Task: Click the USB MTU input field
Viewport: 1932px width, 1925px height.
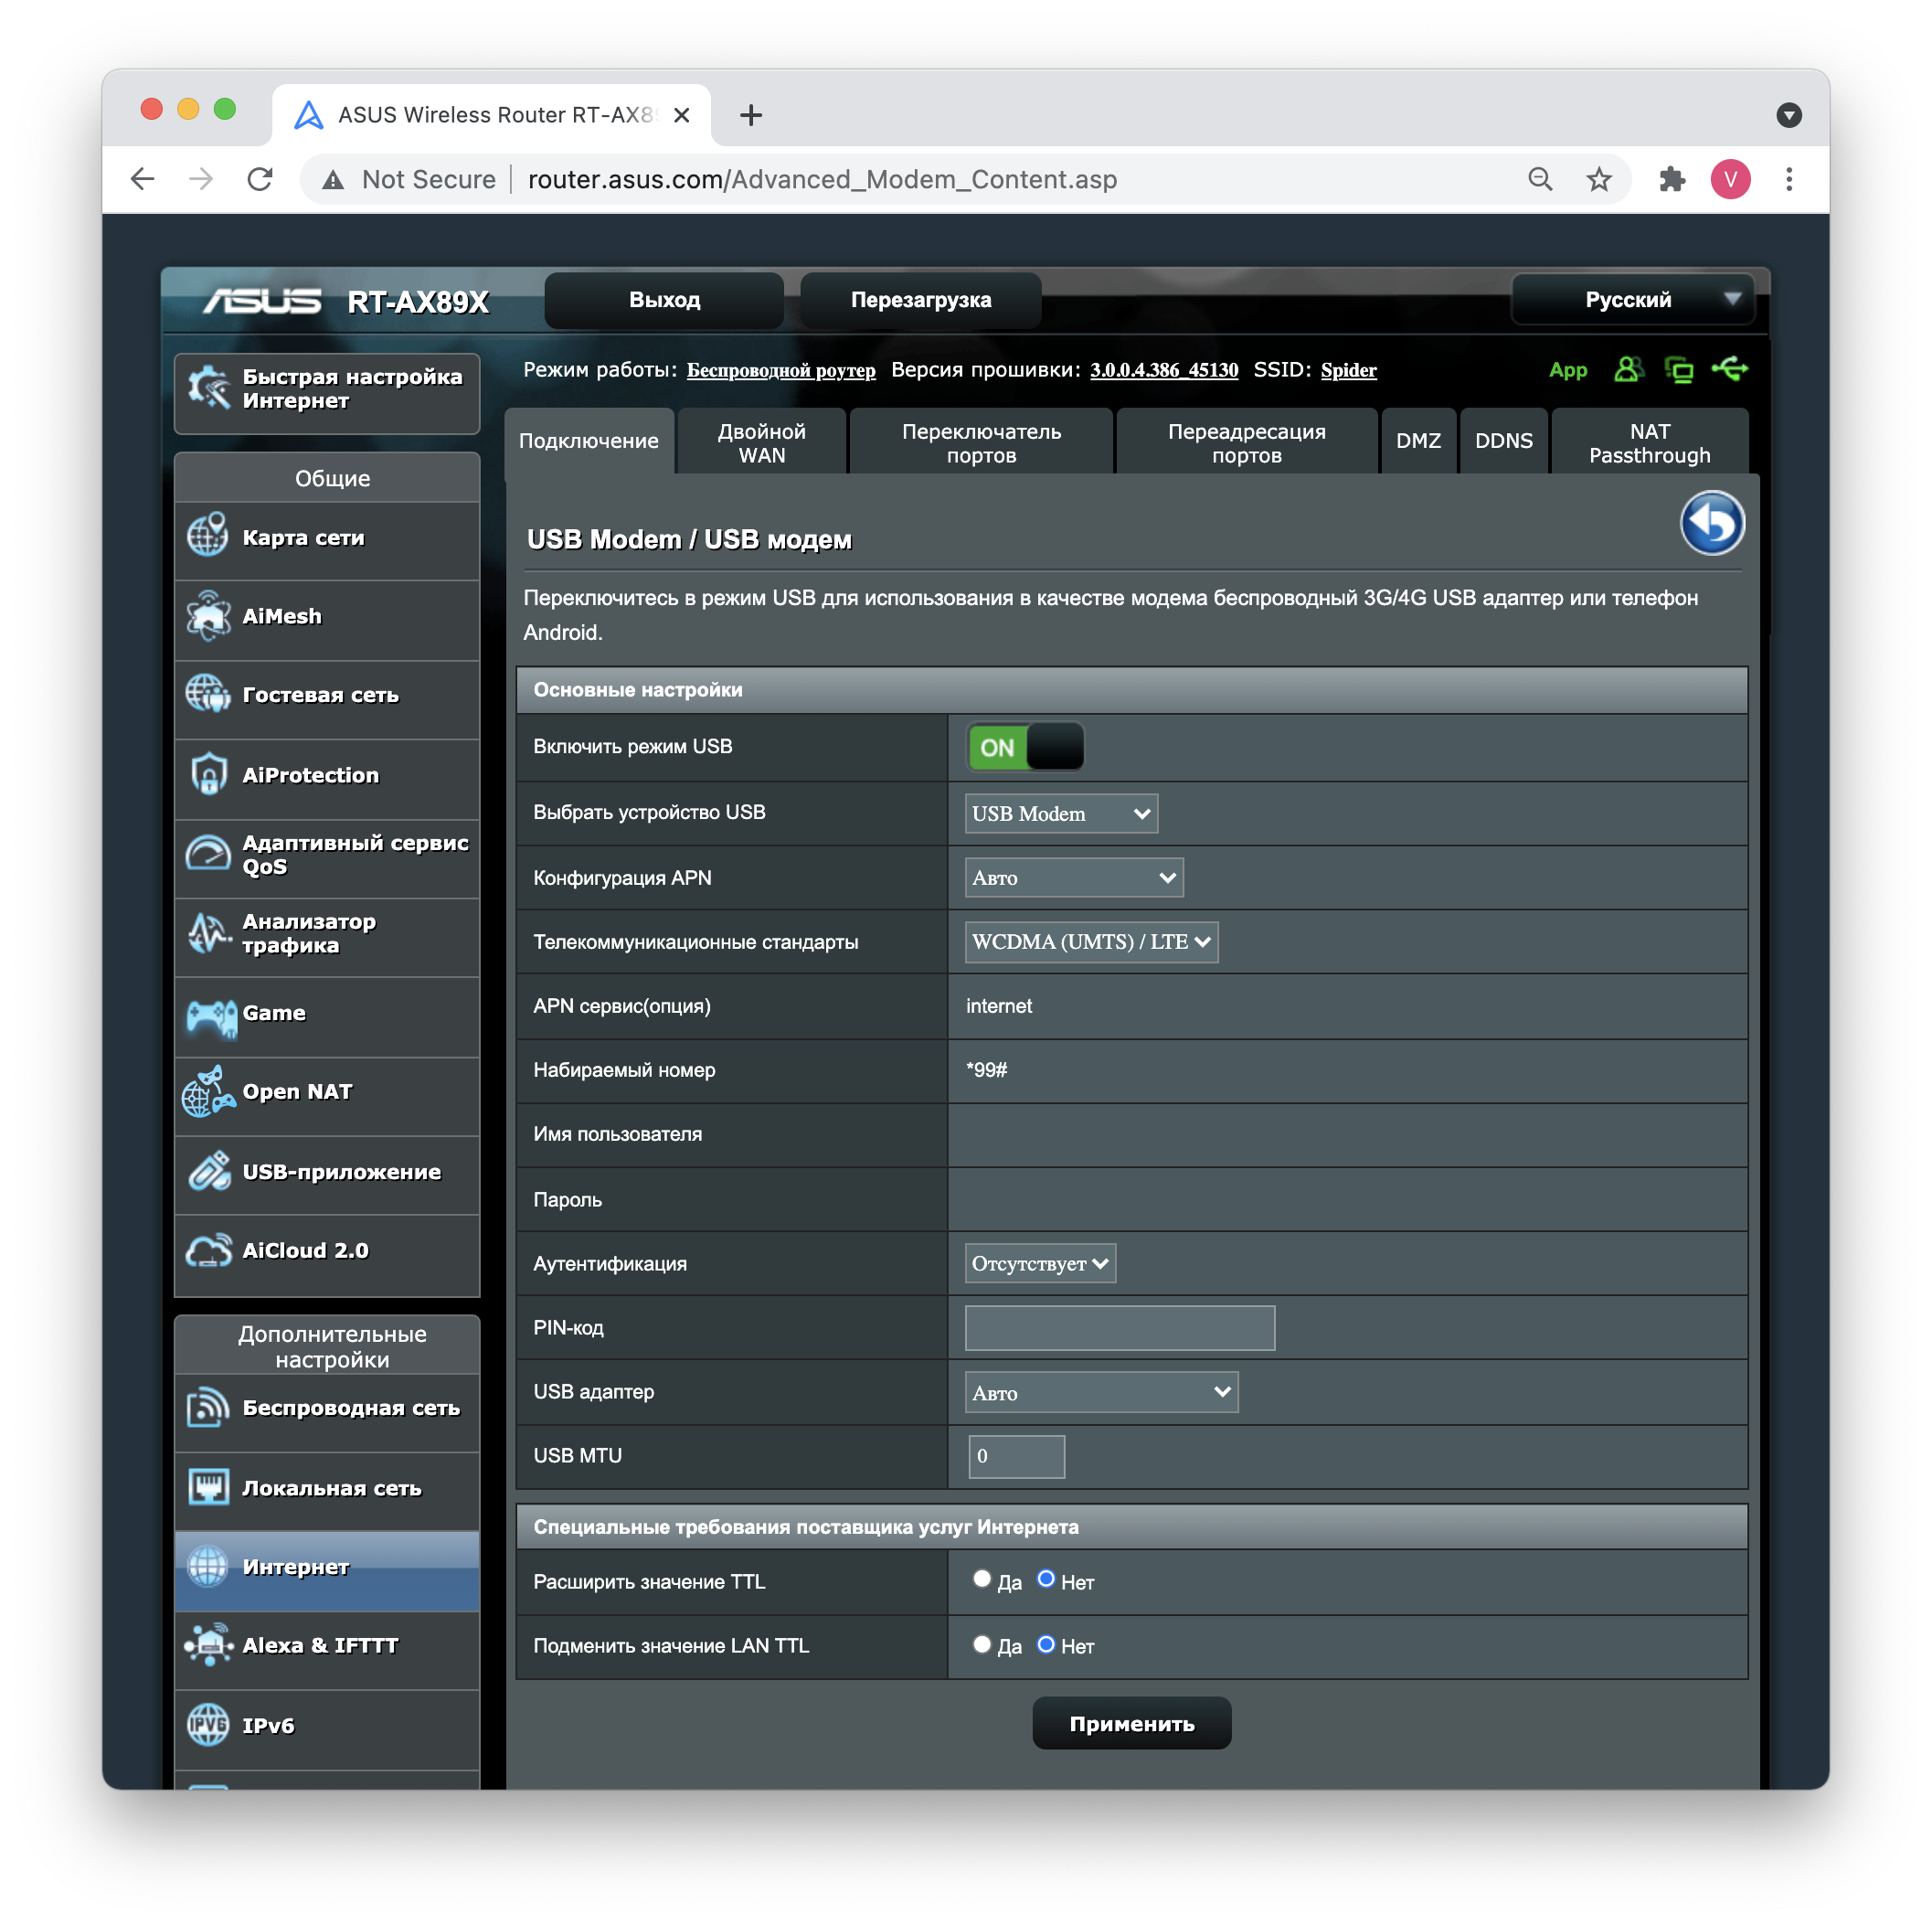Action: pos(1017,1457)
